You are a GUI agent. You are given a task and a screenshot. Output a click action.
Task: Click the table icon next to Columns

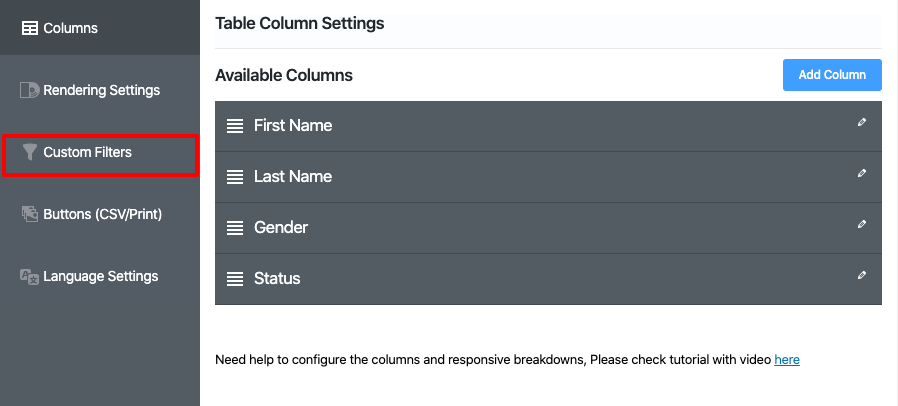tap(30, 28)
